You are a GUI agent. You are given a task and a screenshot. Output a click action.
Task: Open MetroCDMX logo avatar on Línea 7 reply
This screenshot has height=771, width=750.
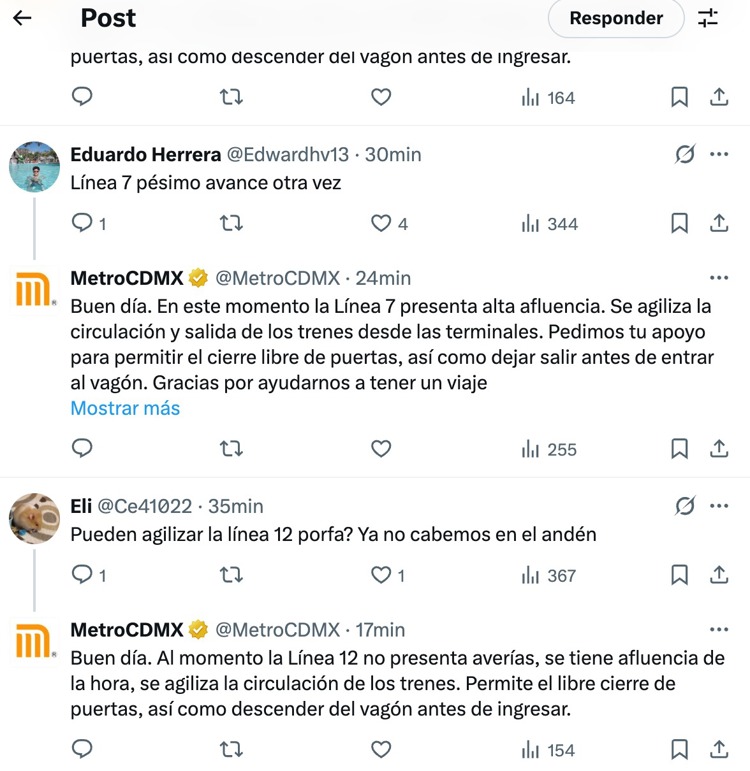coord(34,292)
